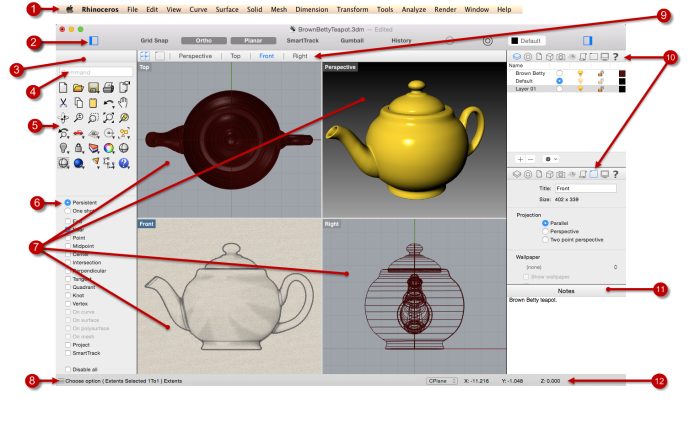
Task: Open the Analyze menu
Action: tap(413, 9)
